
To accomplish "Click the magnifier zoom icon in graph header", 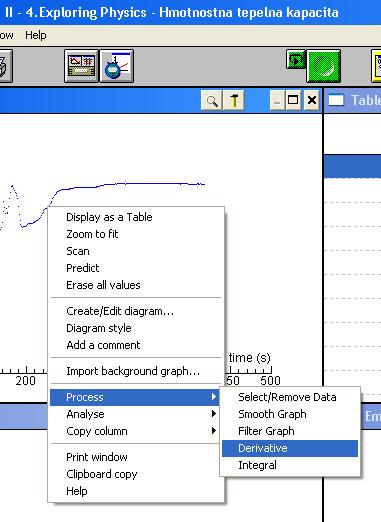I will [212, 100].
